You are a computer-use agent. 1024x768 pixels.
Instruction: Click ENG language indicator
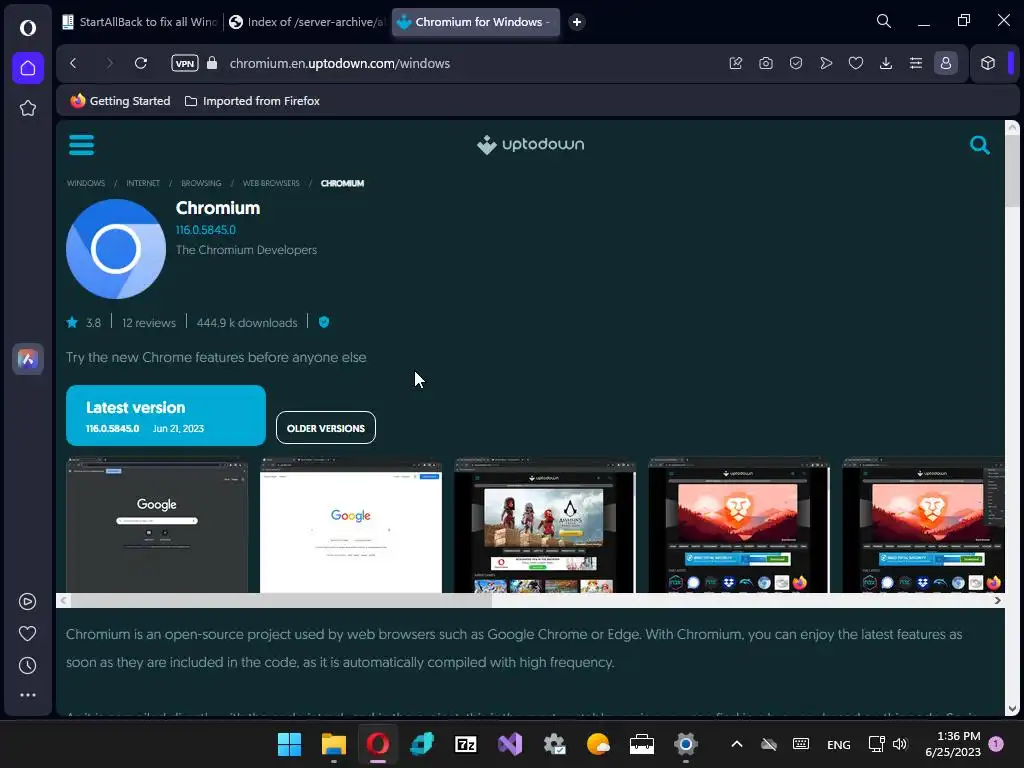[839, 744]
